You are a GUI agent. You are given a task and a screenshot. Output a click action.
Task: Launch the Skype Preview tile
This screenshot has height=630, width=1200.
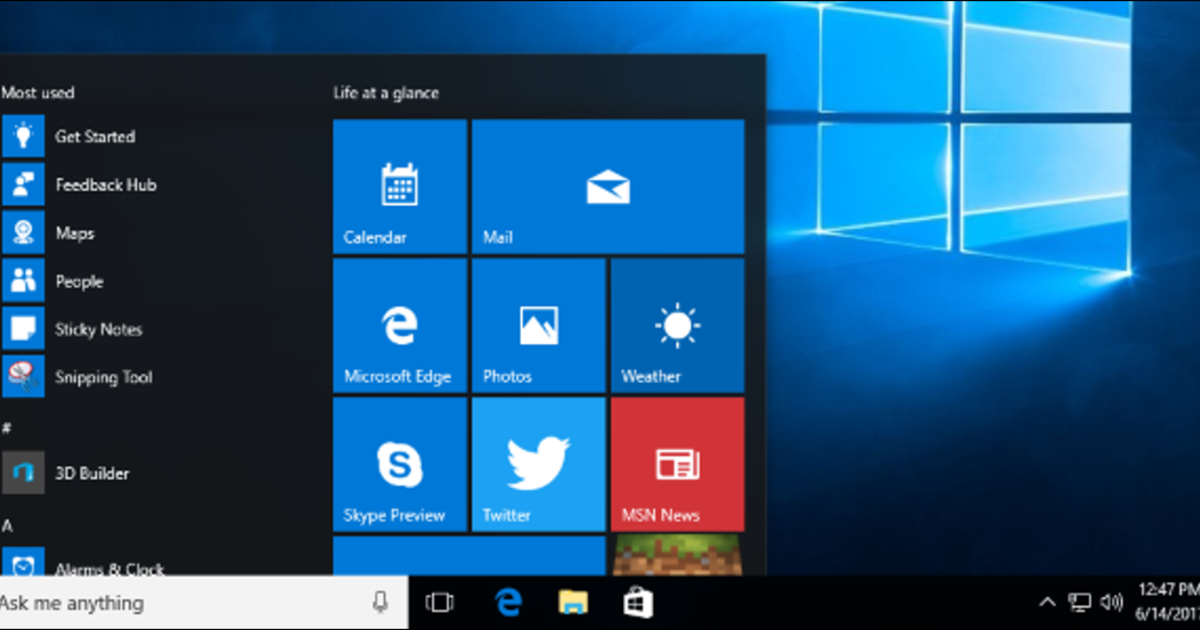coord(399,464)
